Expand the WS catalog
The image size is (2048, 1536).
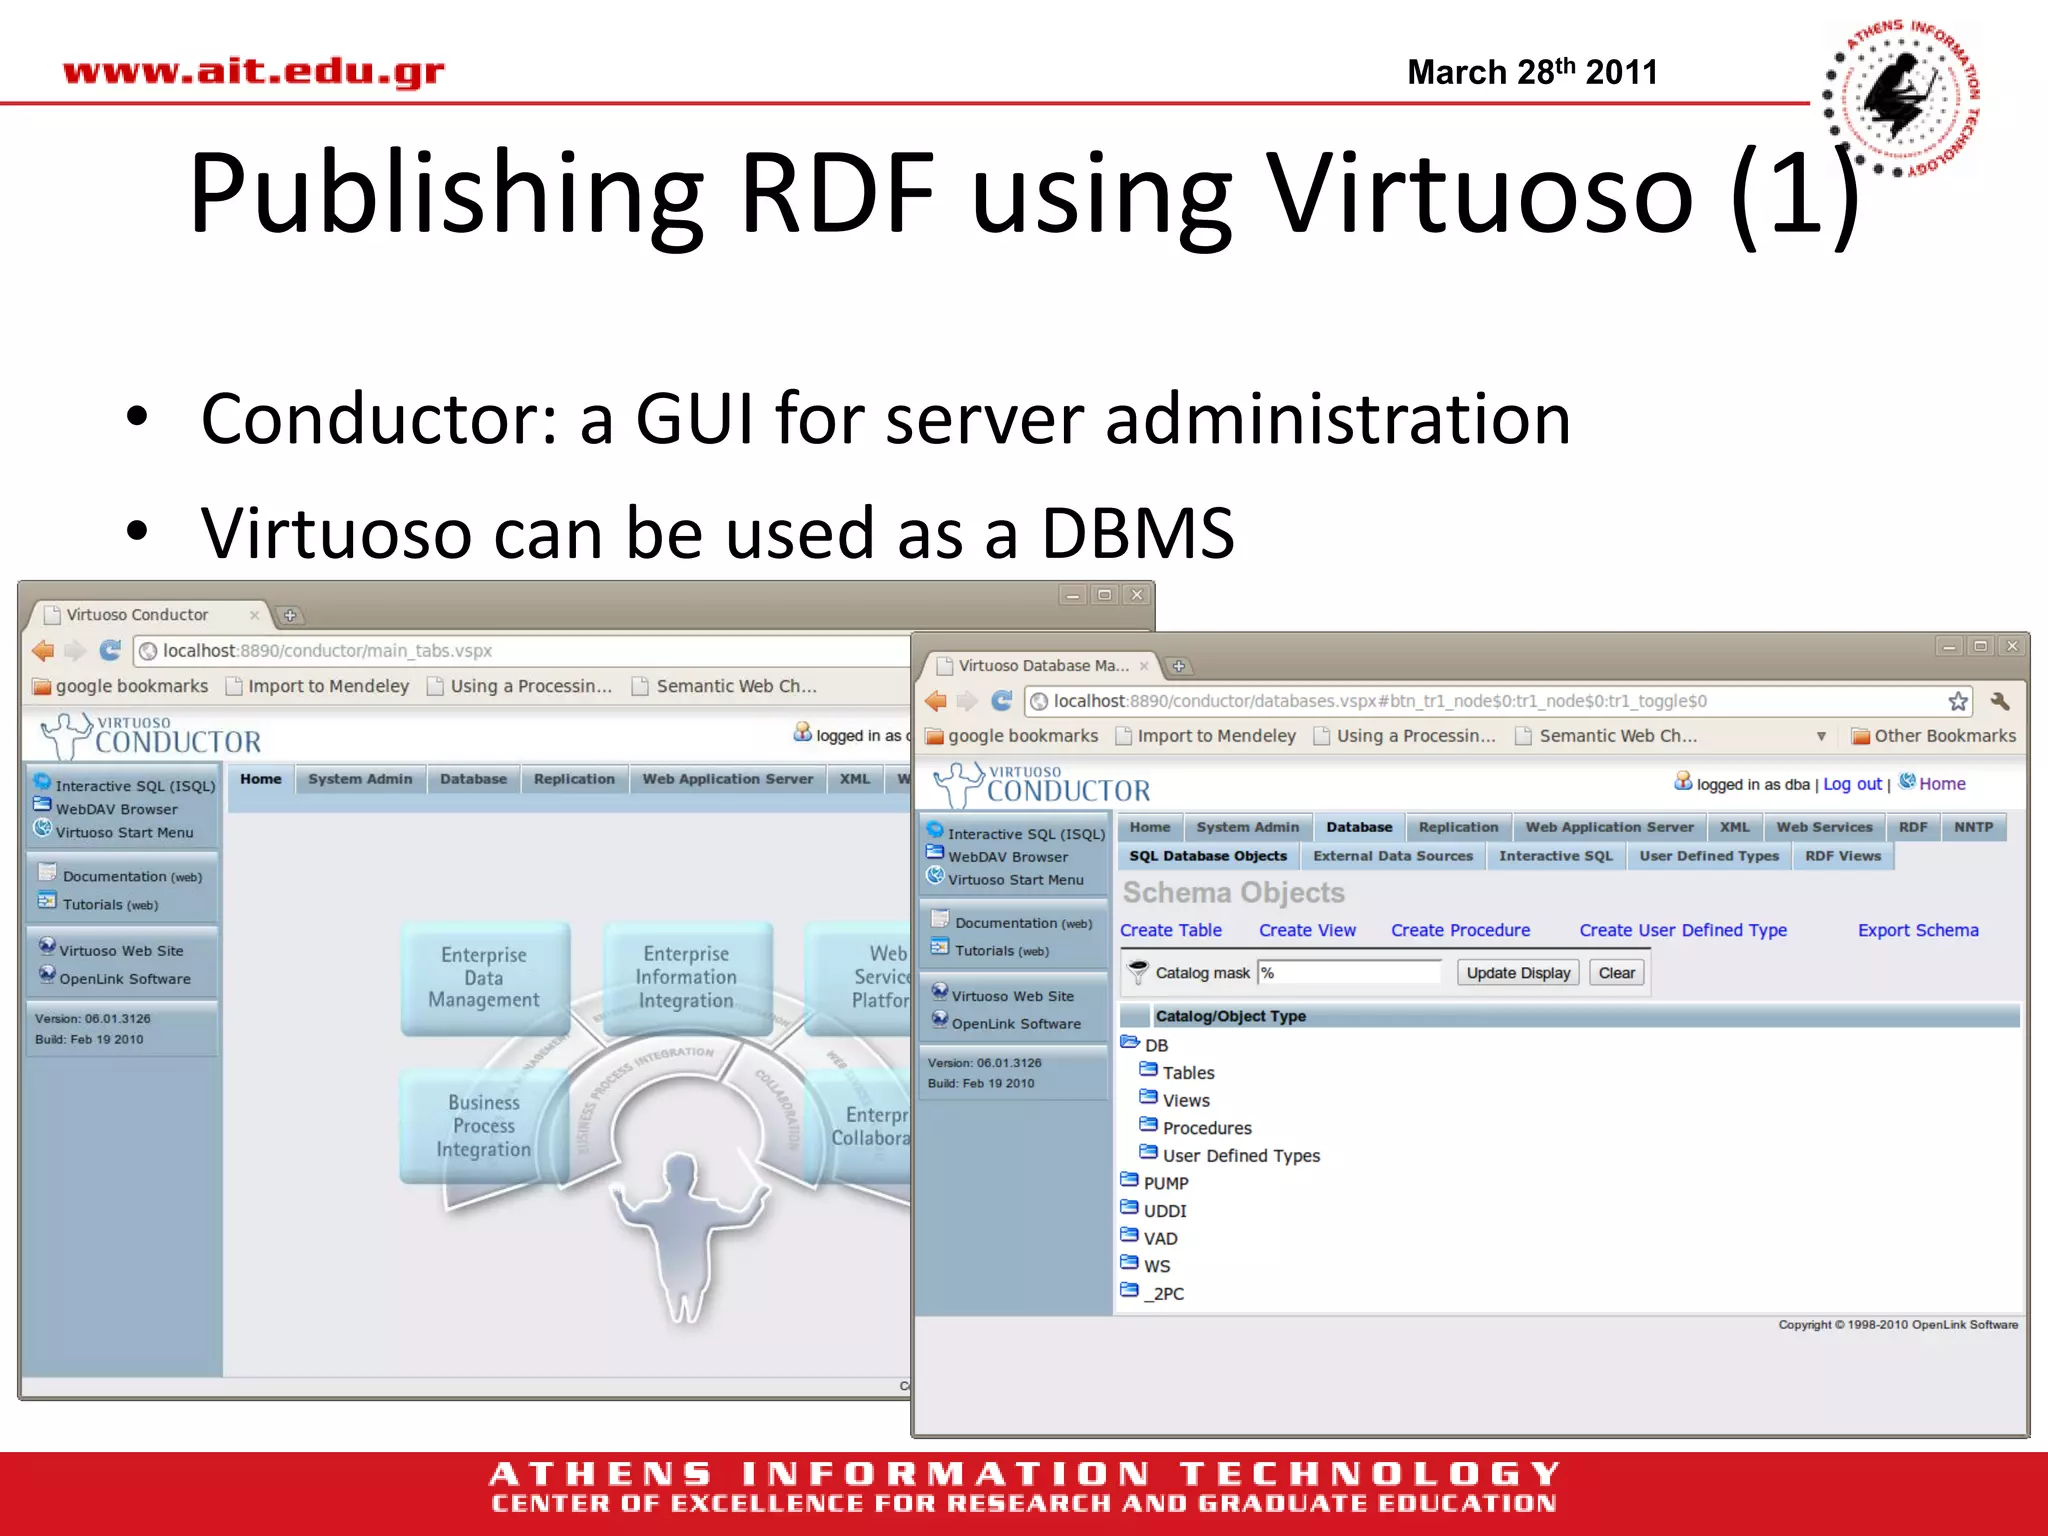(1130, 1263)
